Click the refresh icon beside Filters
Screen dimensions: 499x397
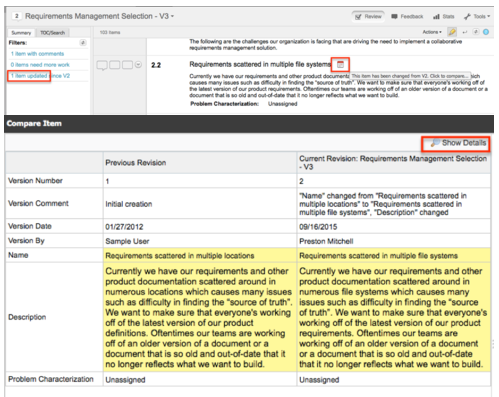coord(83,43)
